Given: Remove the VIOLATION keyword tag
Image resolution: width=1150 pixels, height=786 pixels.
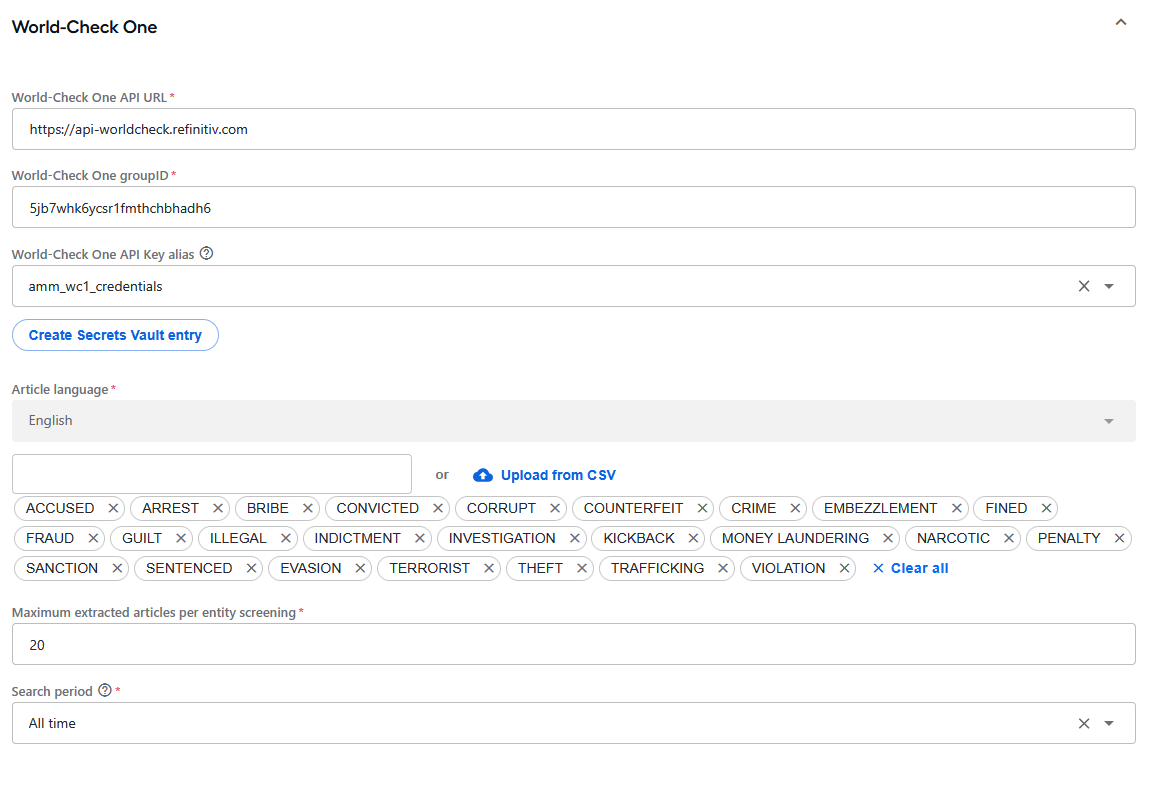Looking at the screenshot, I should coord(844,568).
